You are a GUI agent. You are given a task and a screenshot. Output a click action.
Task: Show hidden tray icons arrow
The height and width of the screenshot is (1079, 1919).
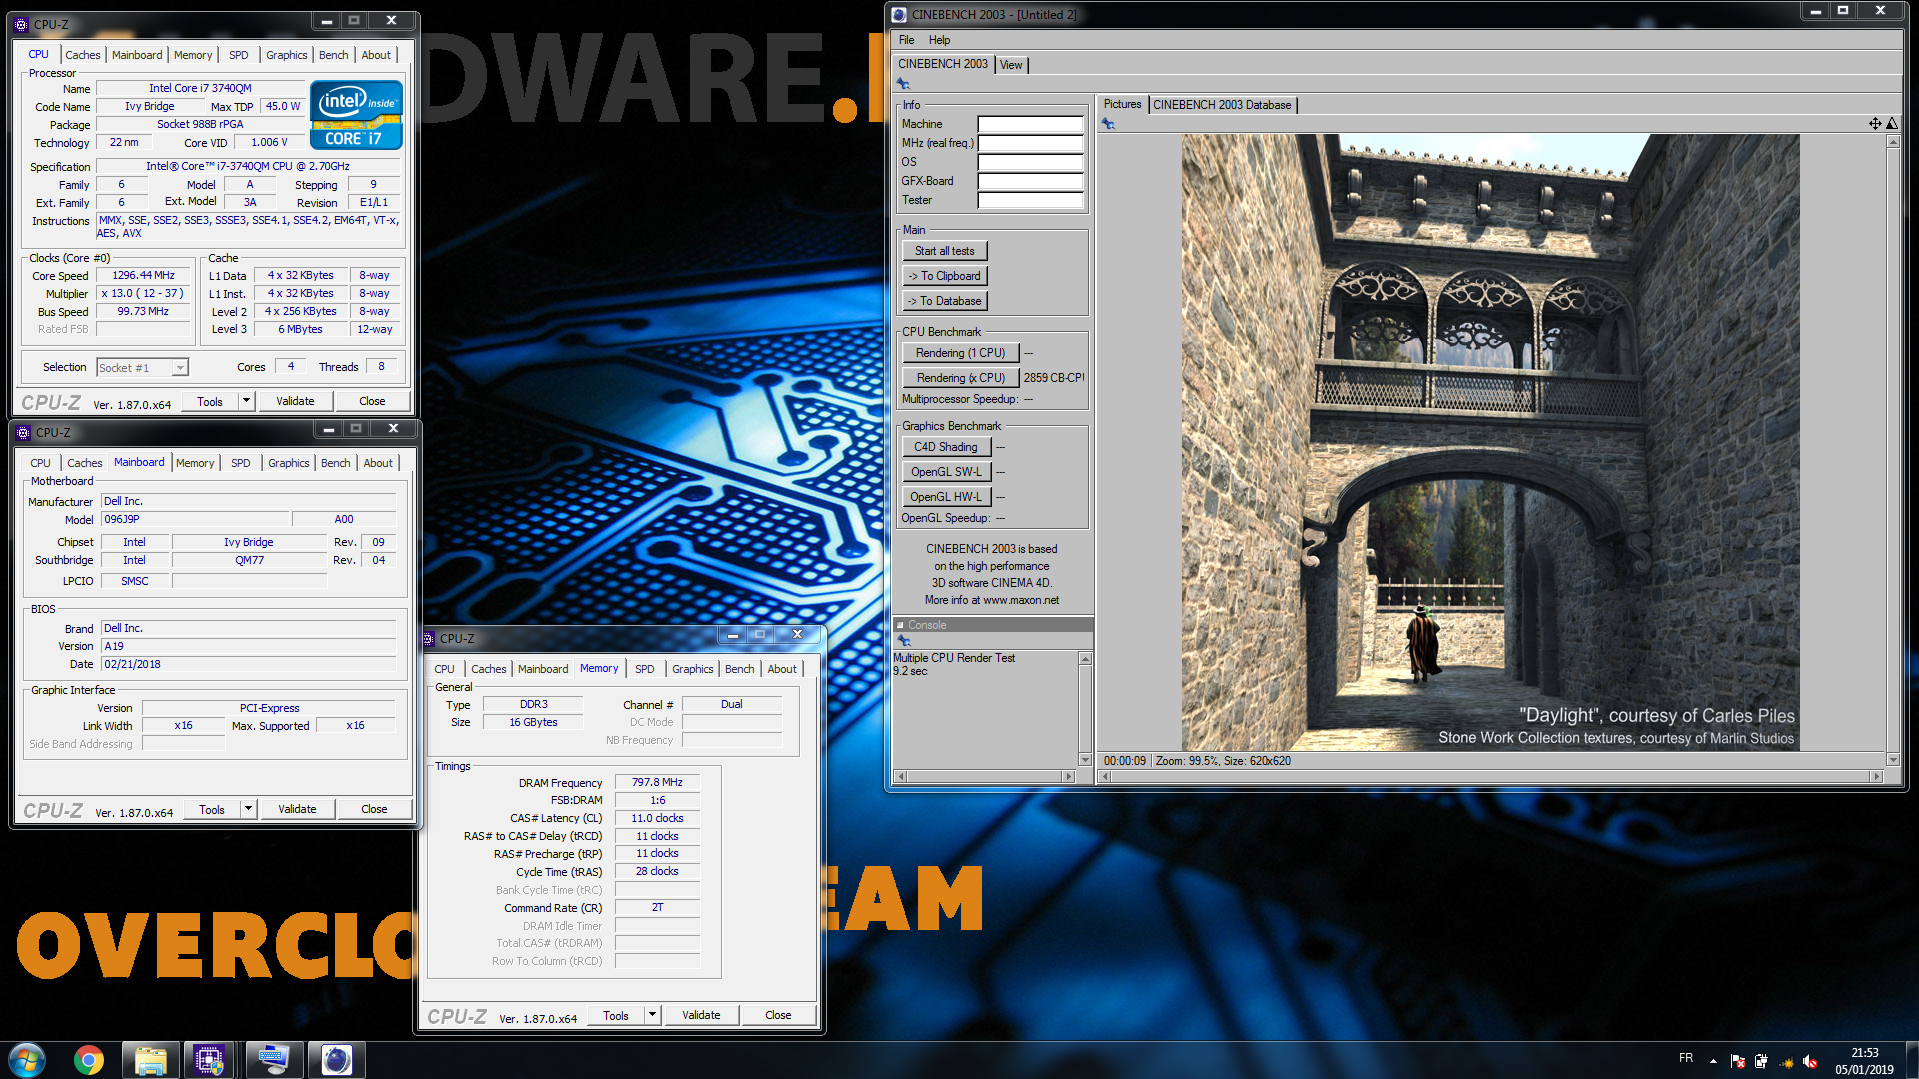coord(1713,1061)
